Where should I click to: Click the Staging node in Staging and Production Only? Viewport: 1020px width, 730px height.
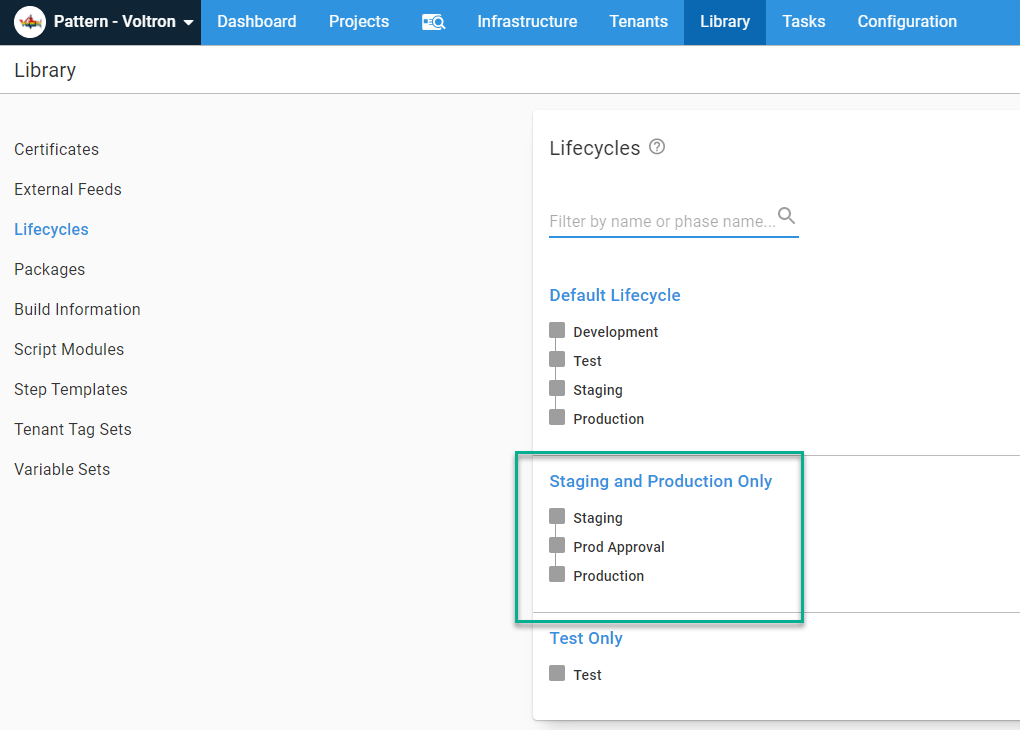[557, 516]
